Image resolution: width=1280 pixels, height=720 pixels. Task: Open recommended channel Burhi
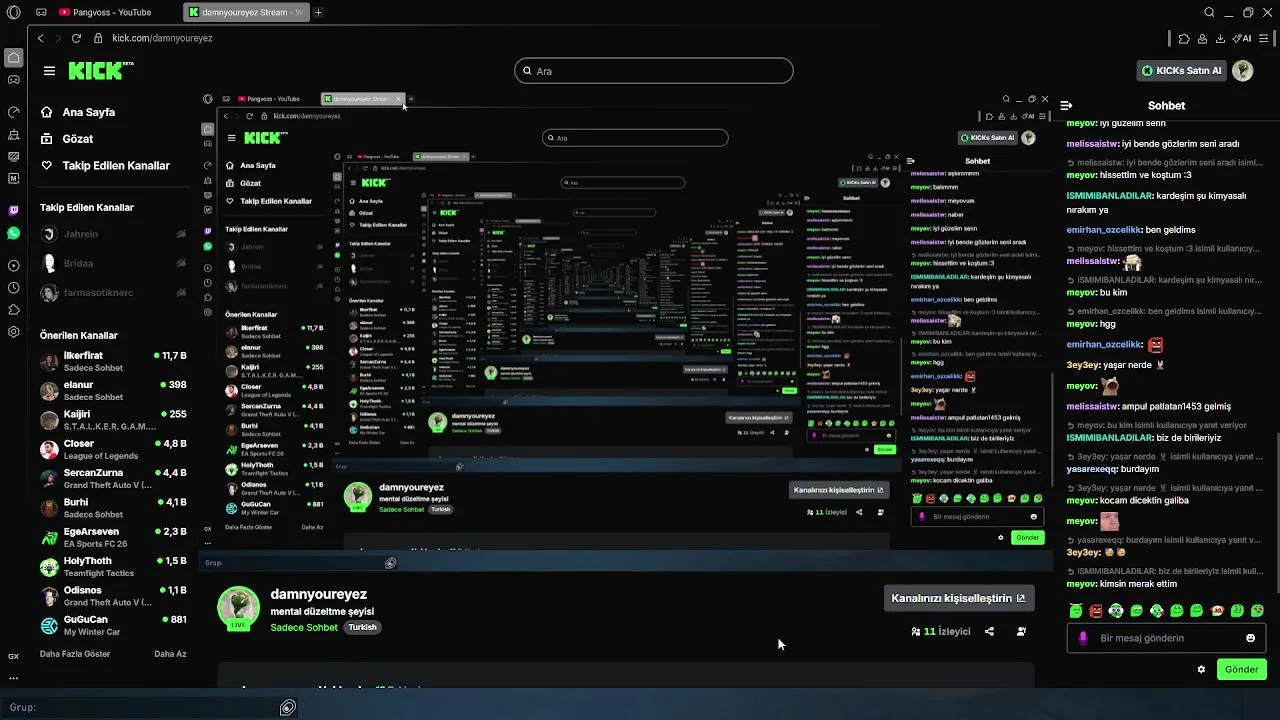point(112,508)
